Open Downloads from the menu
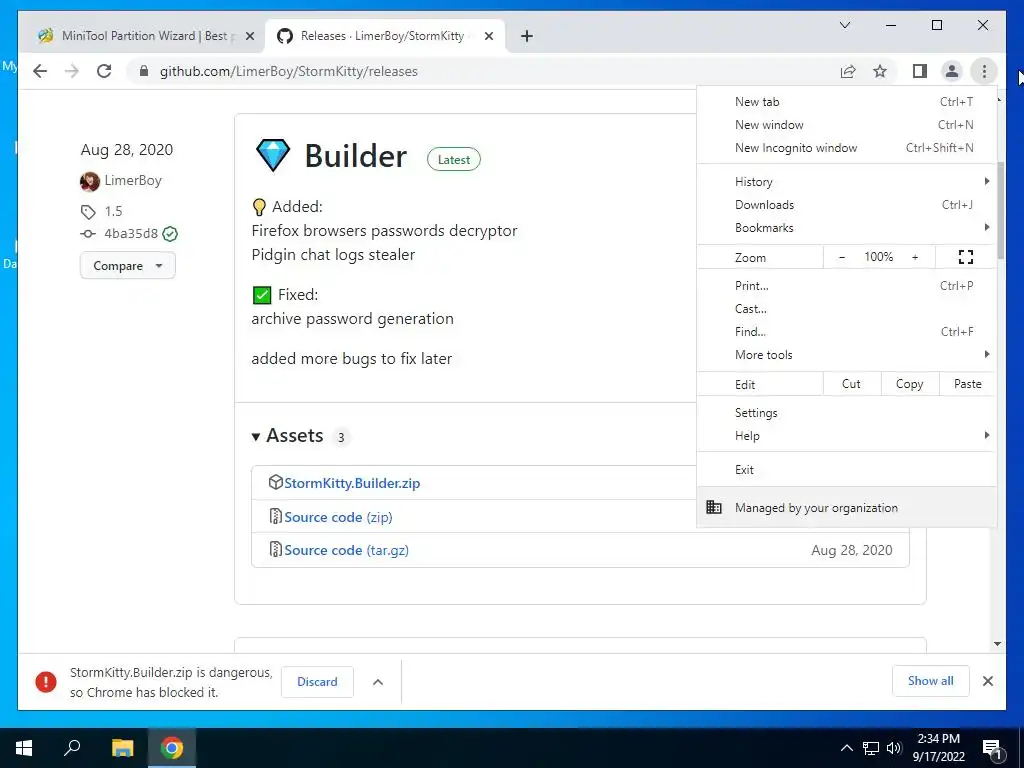This screenshot has height=768, width=1024. pos(847,204)
